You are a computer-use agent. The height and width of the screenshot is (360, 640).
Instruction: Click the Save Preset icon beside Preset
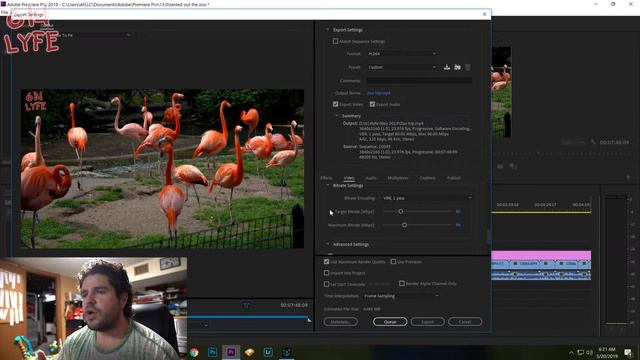[447, 67]
